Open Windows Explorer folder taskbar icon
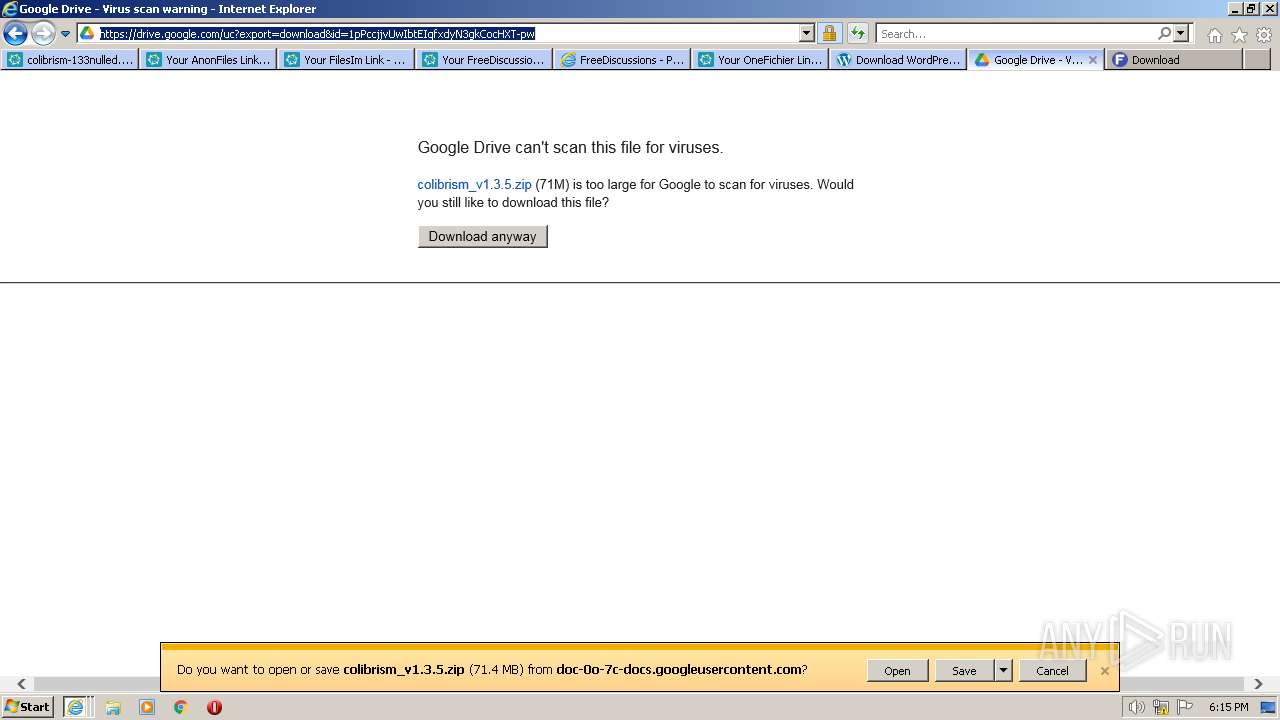 pos(113,707)
